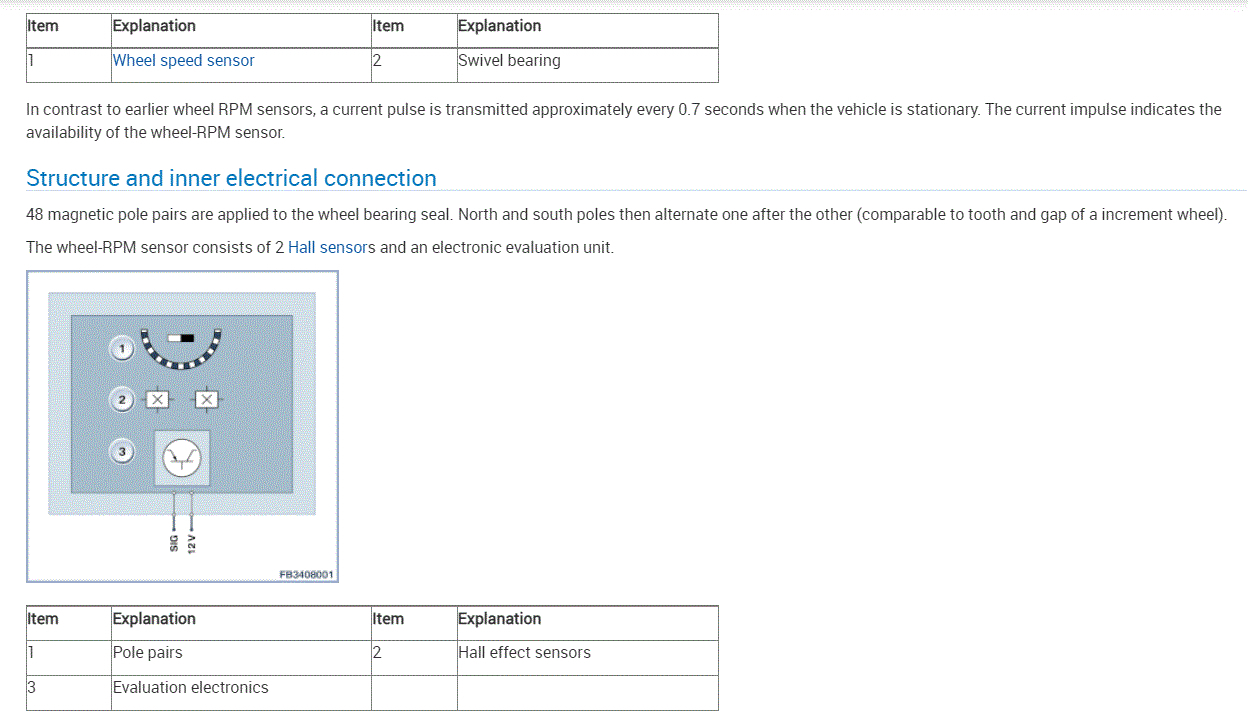Click the FB3408001 figure reference code
The height and width of the screenshot is (728, 1248).
pyautogui.click(x=307, y=575)
